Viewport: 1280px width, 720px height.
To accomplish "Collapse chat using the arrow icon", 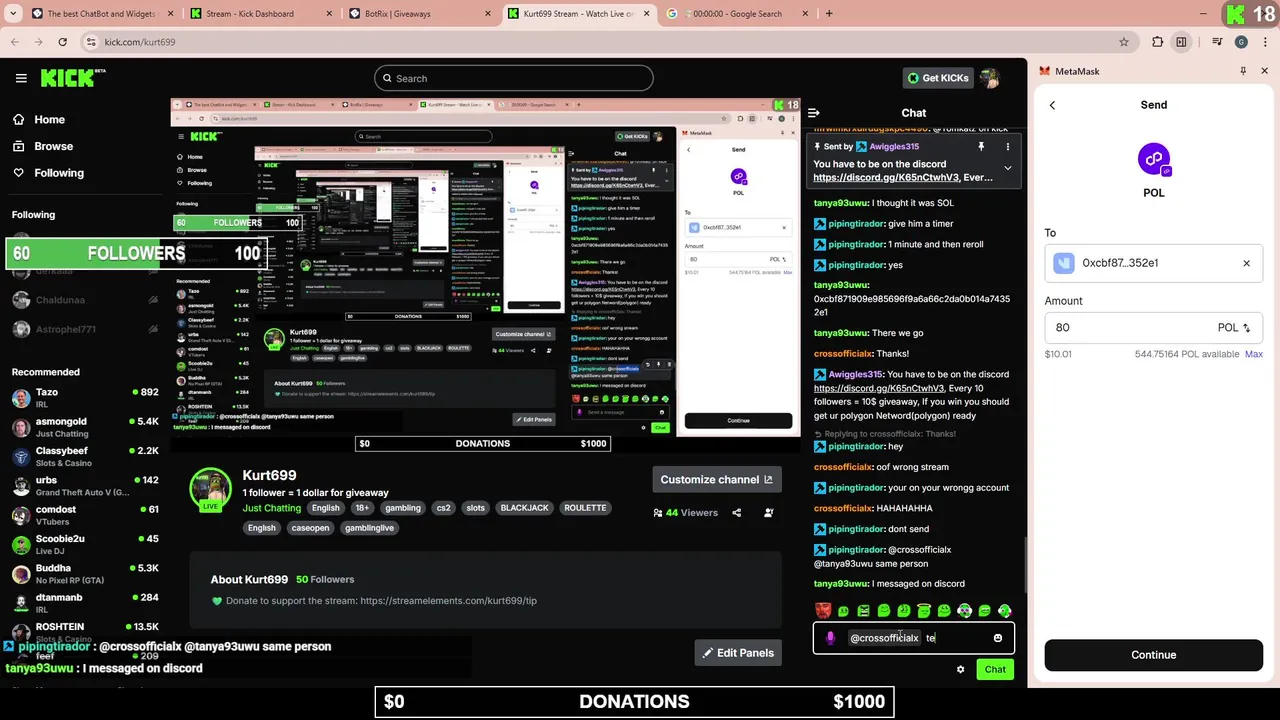I will [814, 113].
